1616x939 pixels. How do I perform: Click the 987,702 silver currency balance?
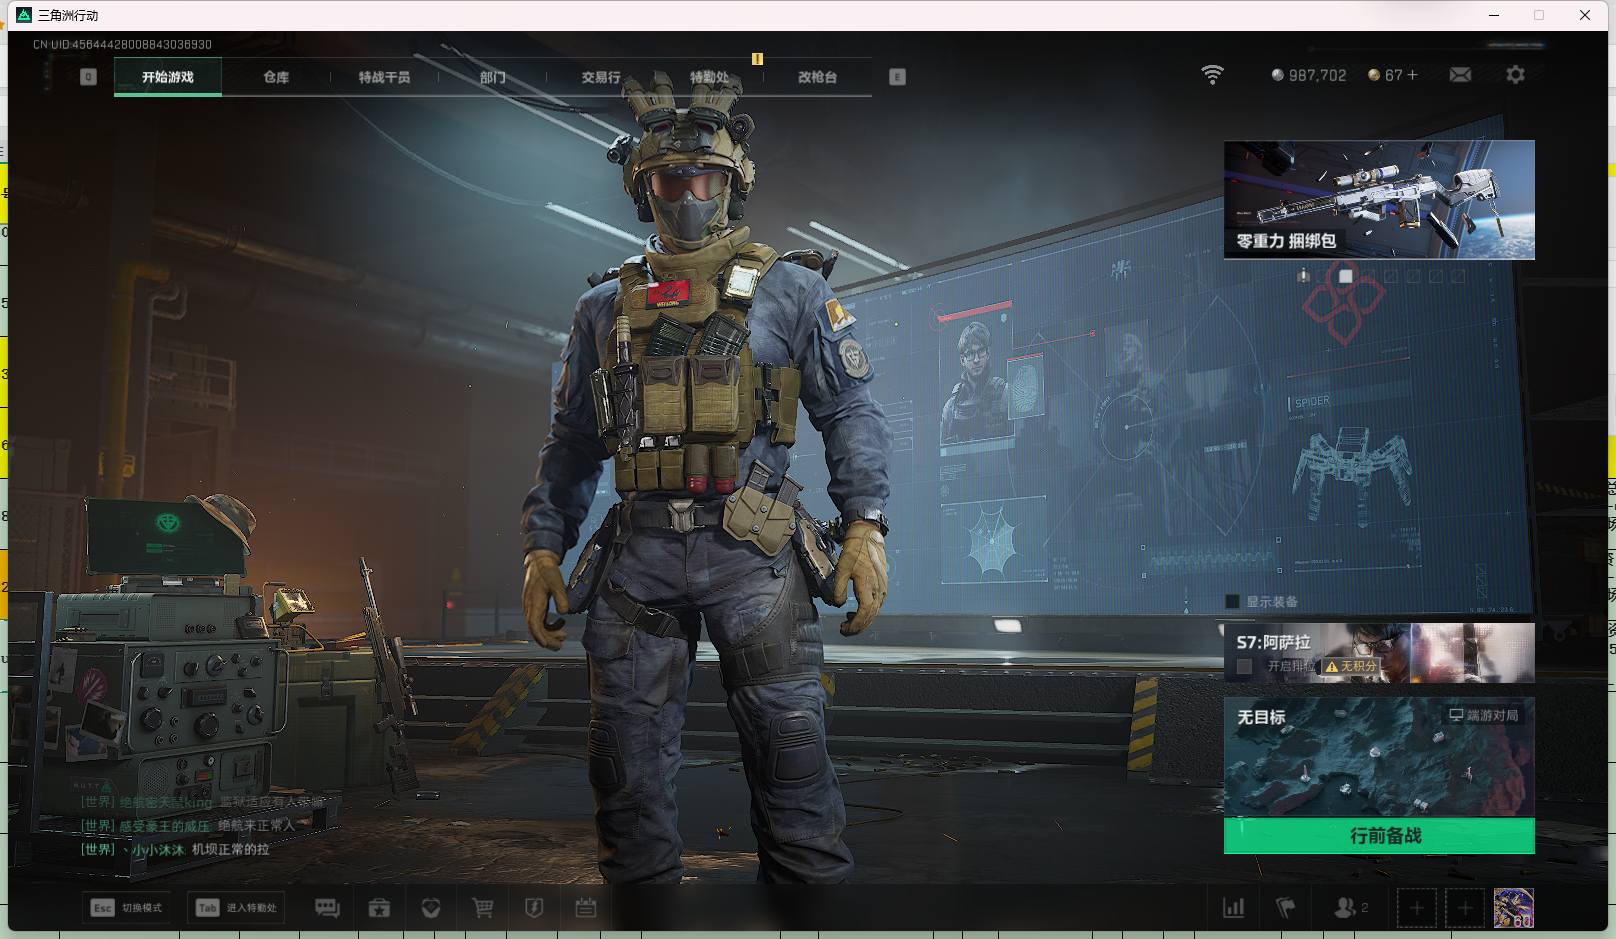[1309, 75]
